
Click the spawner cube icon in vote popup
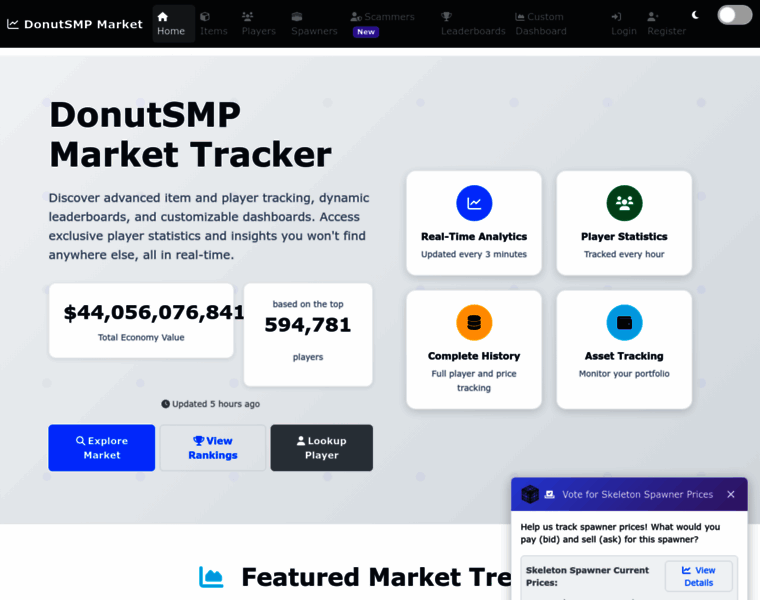[x=530, y=494]
